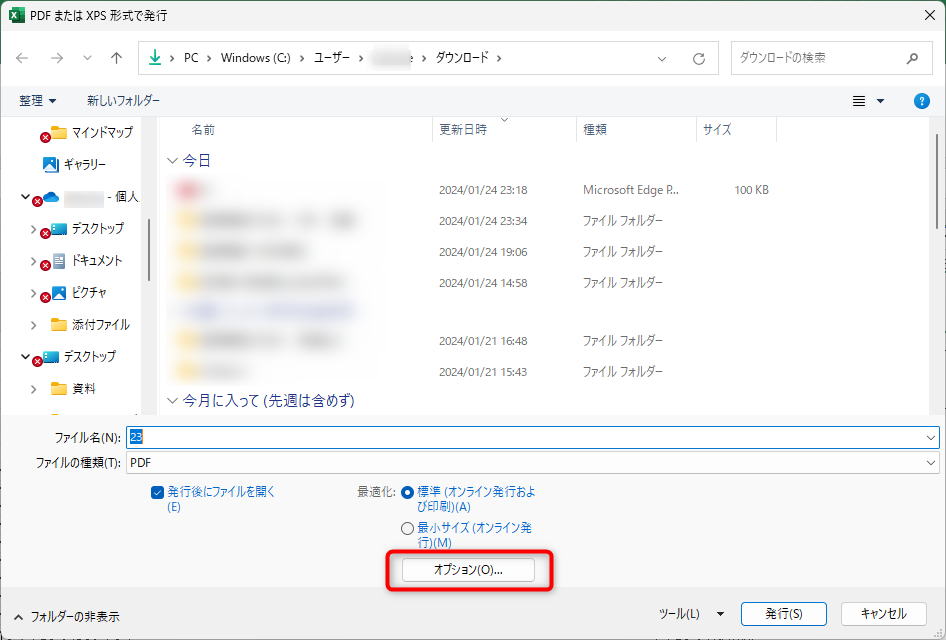946x640 pixels.
Task: Open the blue help icon
Action: [x=921, y=101]
